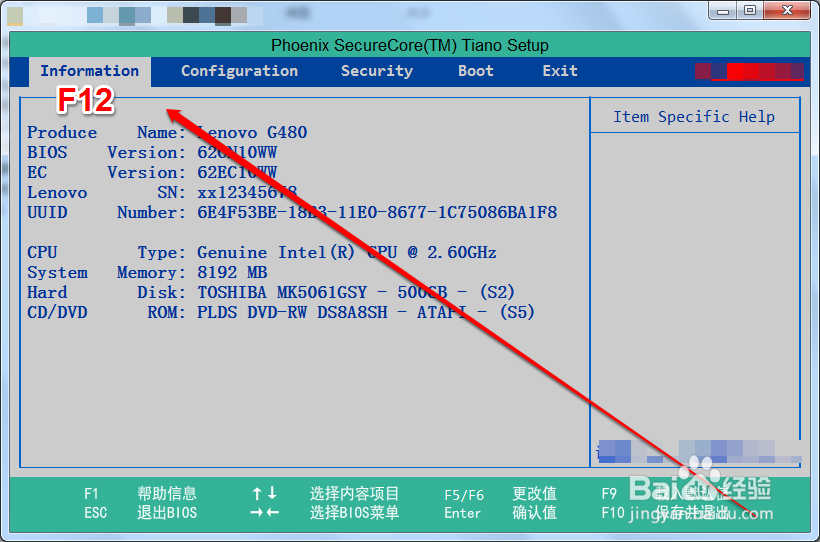Select the Exit tab
Image resolution: width=820 pixels, height=542 pixels.
(560, 71)
